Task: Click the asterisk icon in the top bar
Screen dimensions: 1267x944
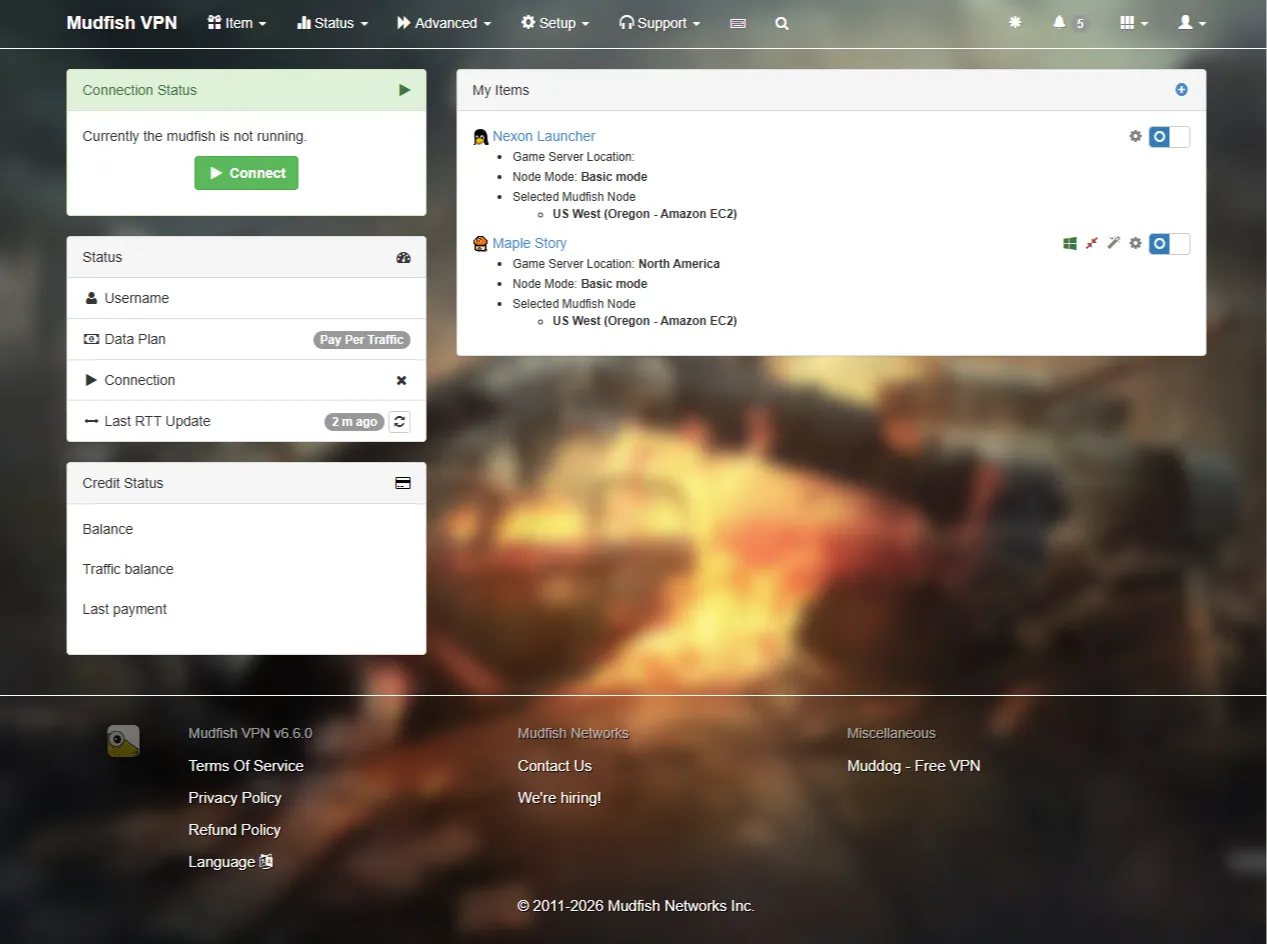Action: click(1015, 22)
